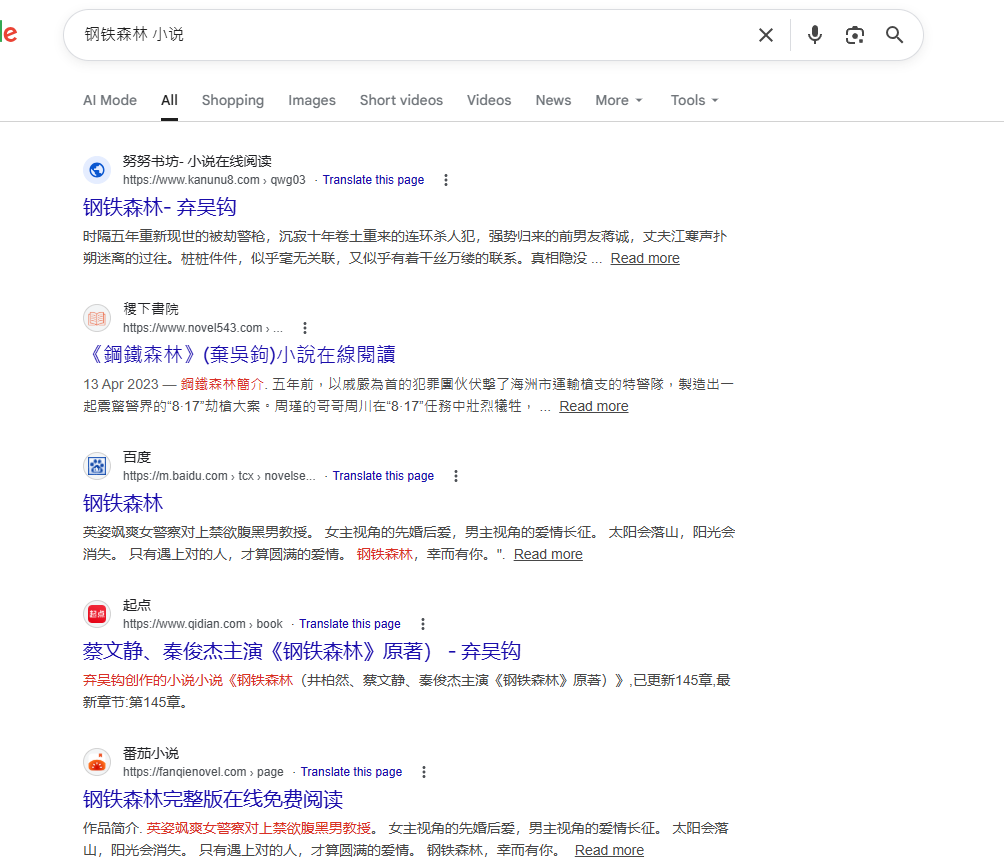
Task: Open the three-dot options for the Baidu result
Action: tap(456, 476)
